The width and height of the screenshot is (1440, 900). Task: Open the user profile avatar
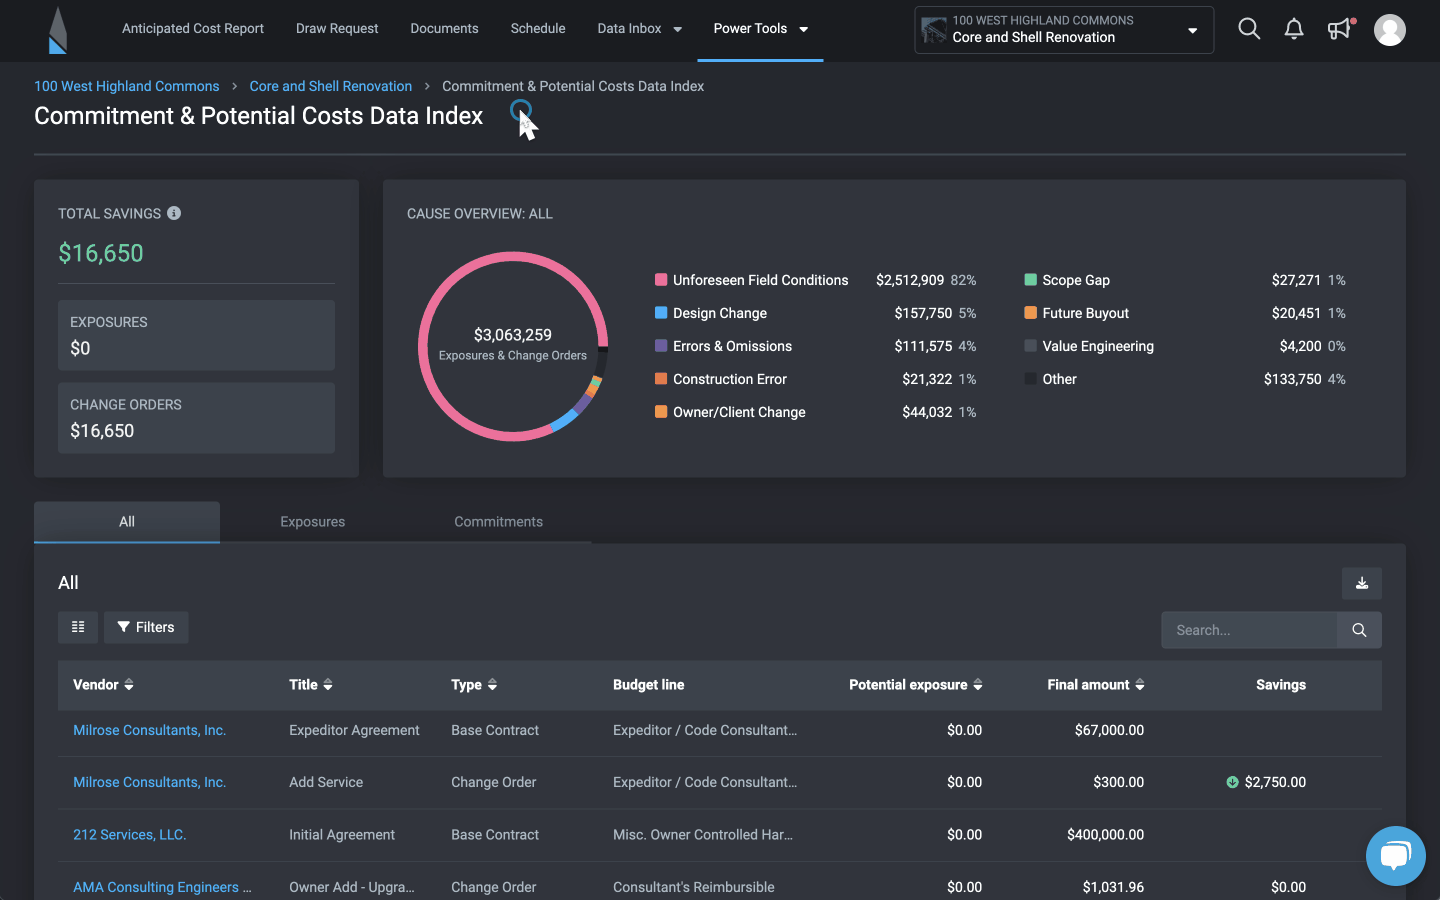point(1389,30)
